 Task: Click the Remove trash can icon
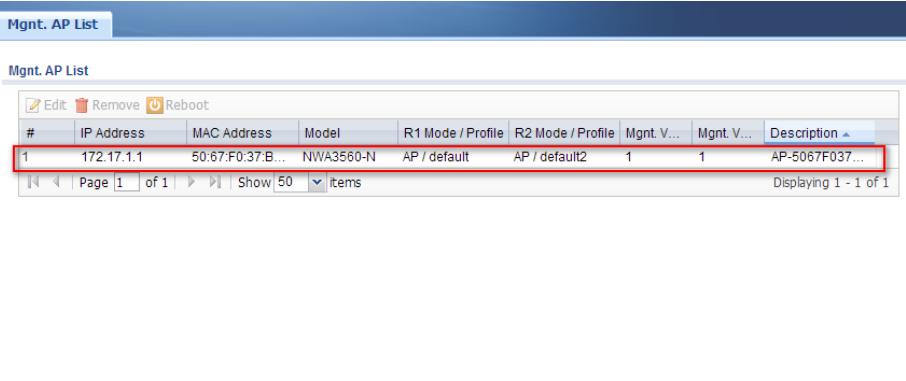(81, 105)
